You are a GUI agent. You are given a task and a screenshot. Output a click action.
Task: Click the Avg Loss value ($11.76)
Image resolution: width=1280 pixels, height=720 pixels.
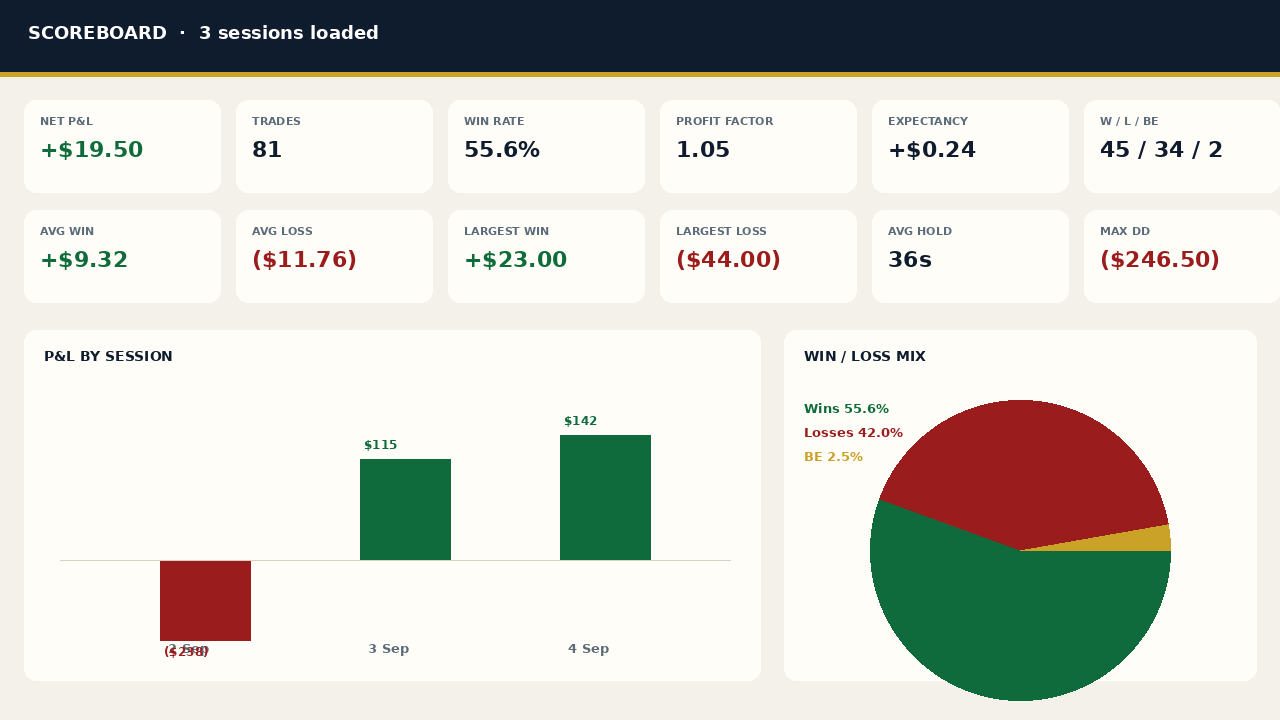tap(304, 261)
